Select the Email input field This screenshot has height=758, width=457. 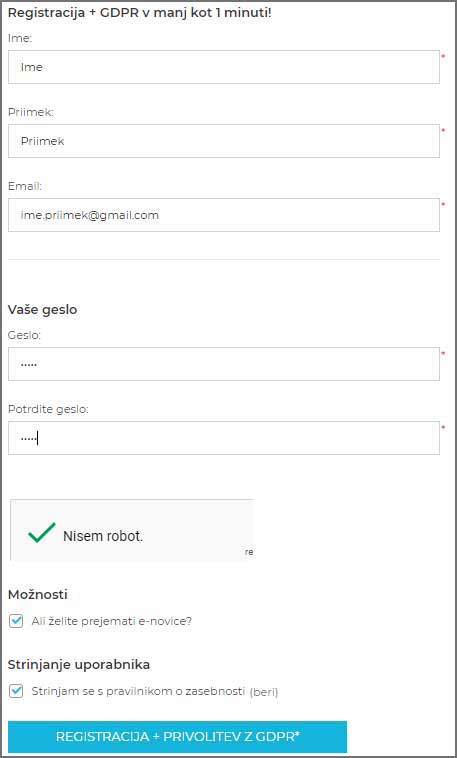pyautogui.click(x=224, y=215)
